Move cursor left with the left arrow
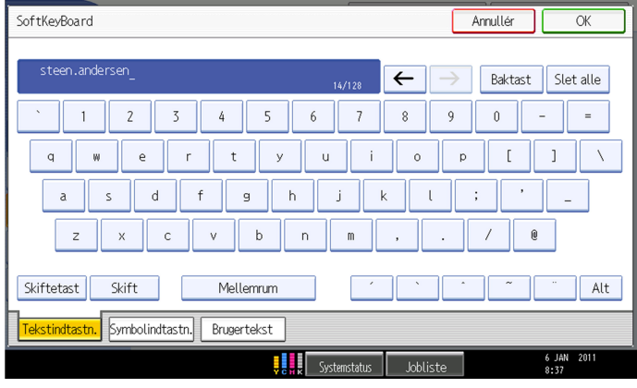This screenshot has width=637, height=388. pyautogui.click(x=405, y=79)
